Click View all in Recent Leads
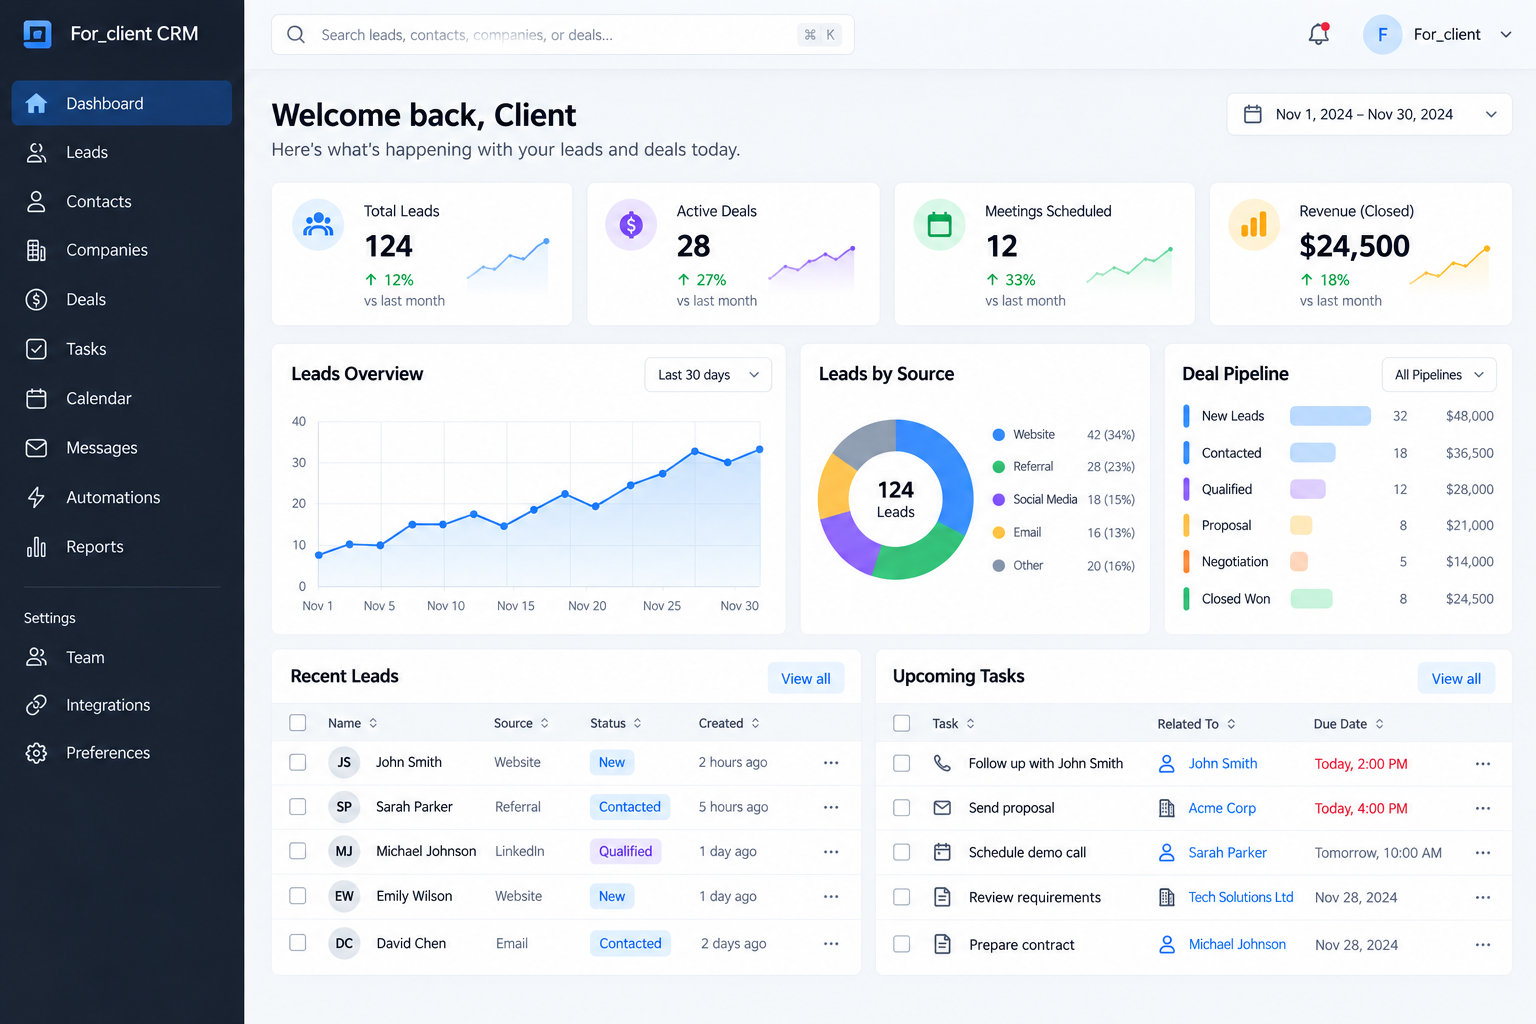Screen dimensions: 1536x1024 click(806, 678)
